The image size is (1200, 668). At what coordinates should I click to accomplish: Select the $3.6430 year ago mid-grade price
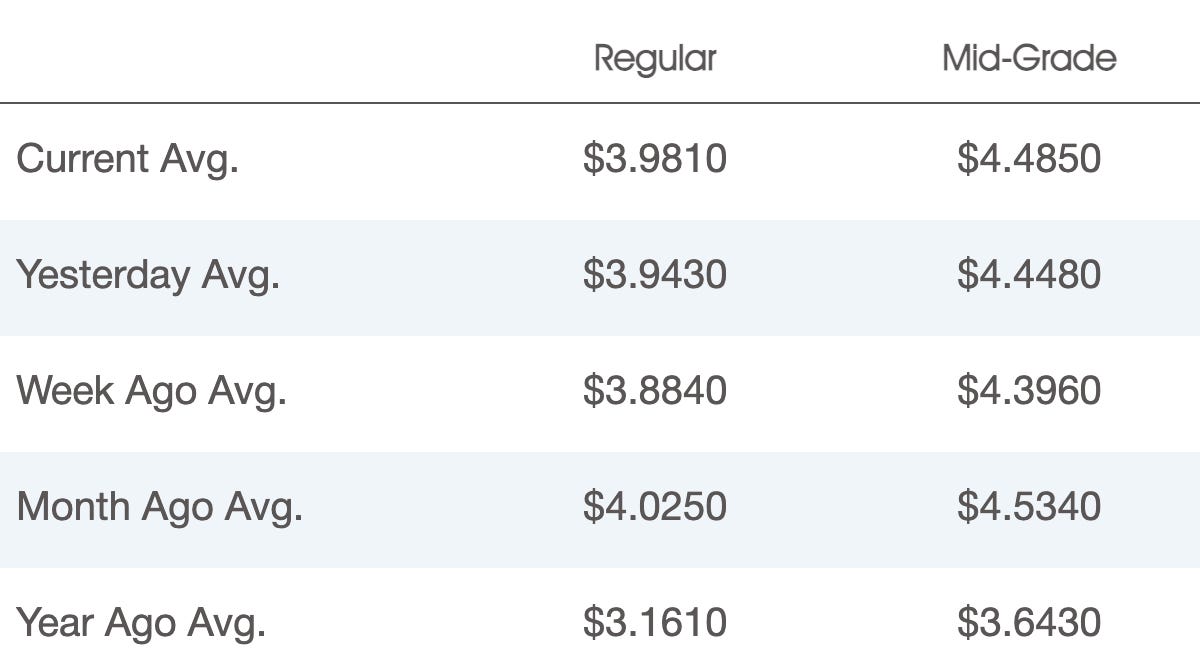click(x=1029, y=623)
